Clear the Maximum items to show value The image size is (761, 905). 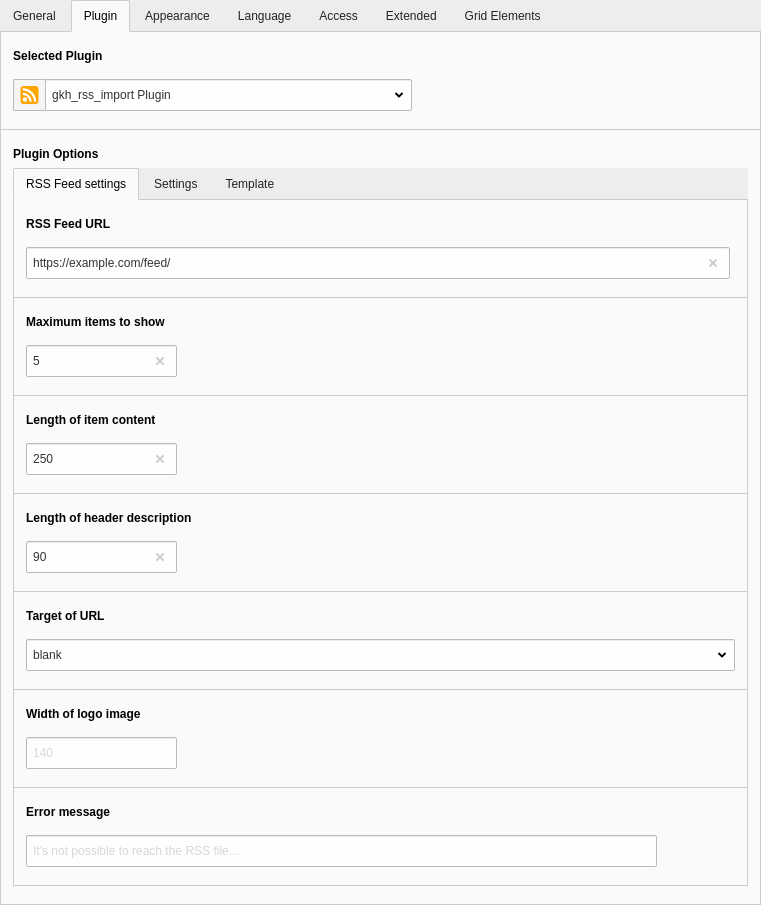[x=160, y=361]
